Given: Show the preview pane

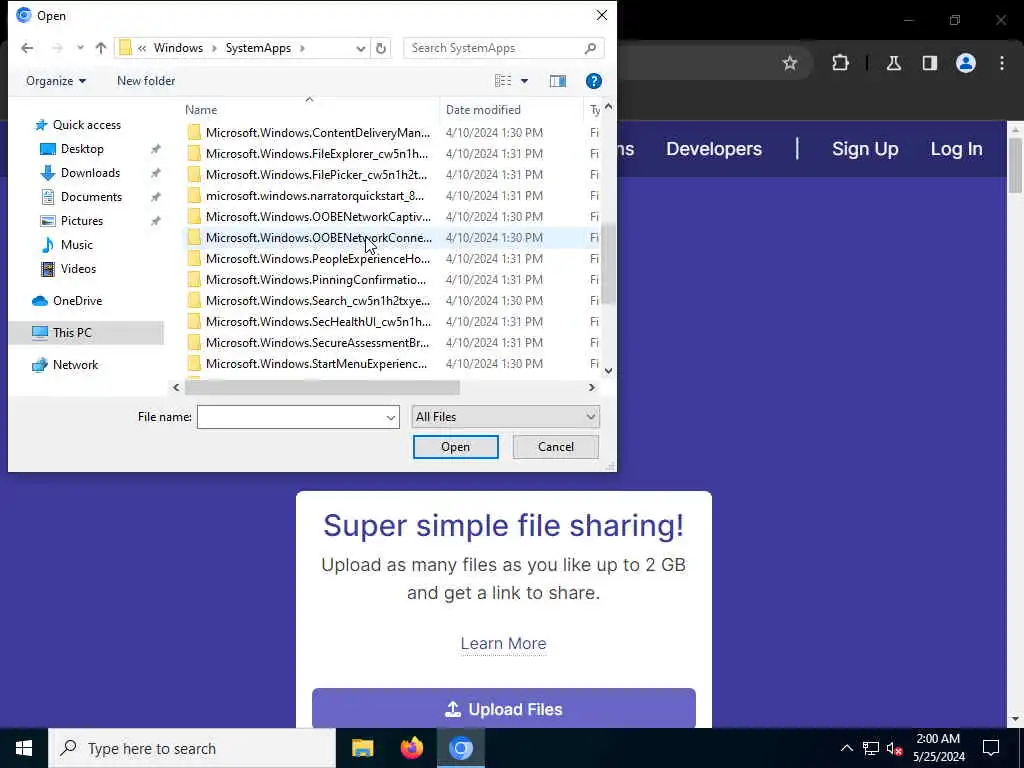Looking at the screenshot, I should click(558, 81).
